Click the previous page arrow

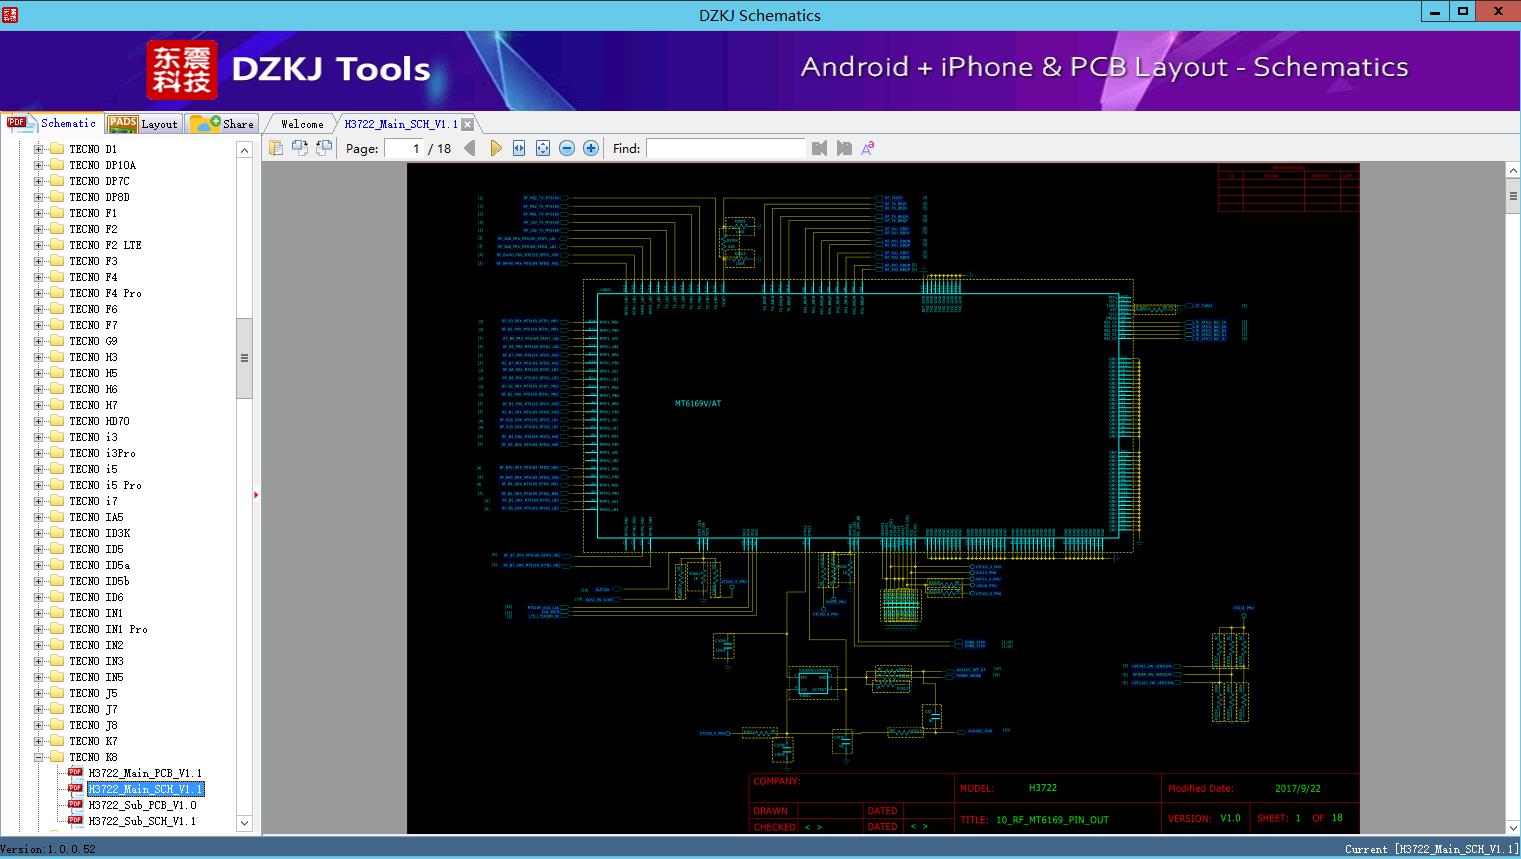coord(470,148)
